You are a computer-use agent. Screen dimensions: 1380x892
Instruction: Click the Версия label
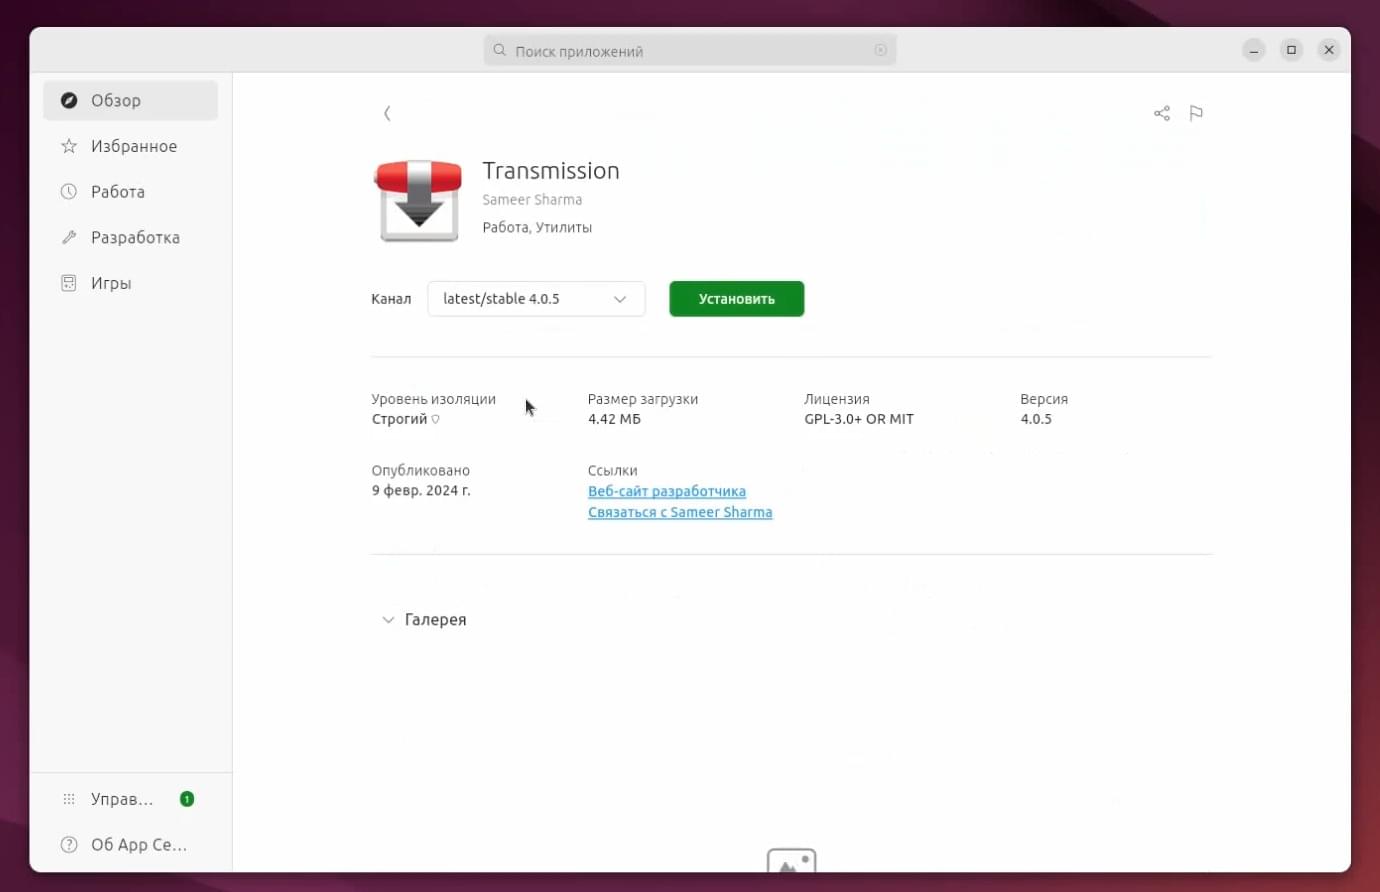click(1044, 399)
